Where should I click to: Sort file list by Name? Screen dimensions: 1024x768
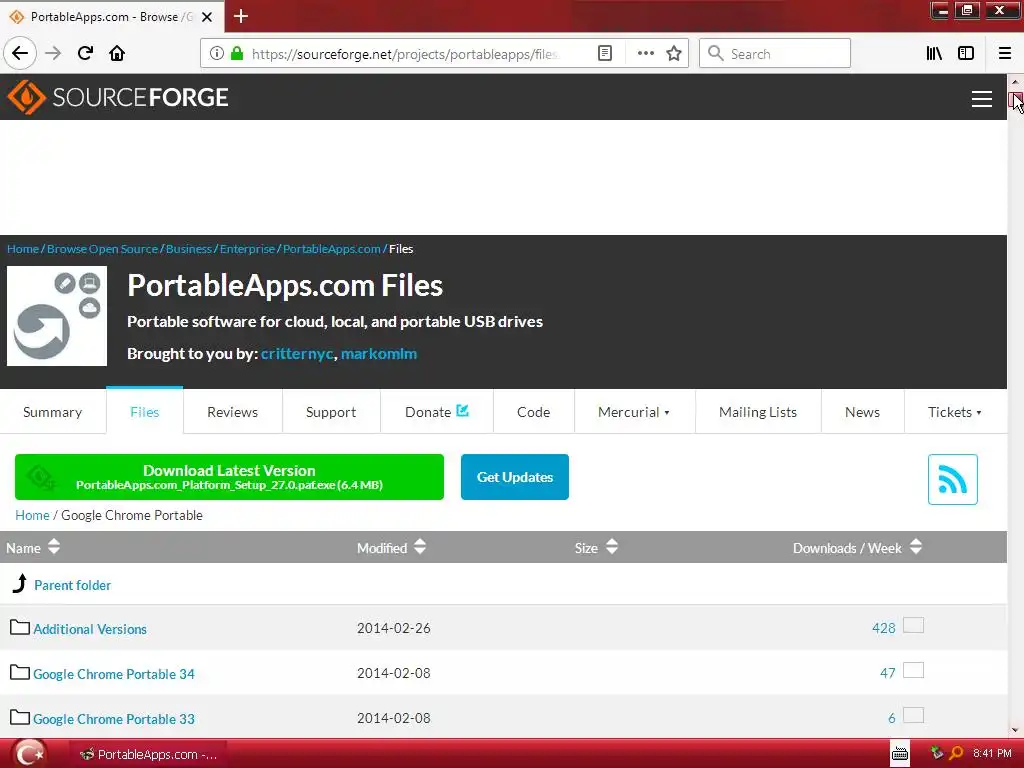(x=33, y=547)
